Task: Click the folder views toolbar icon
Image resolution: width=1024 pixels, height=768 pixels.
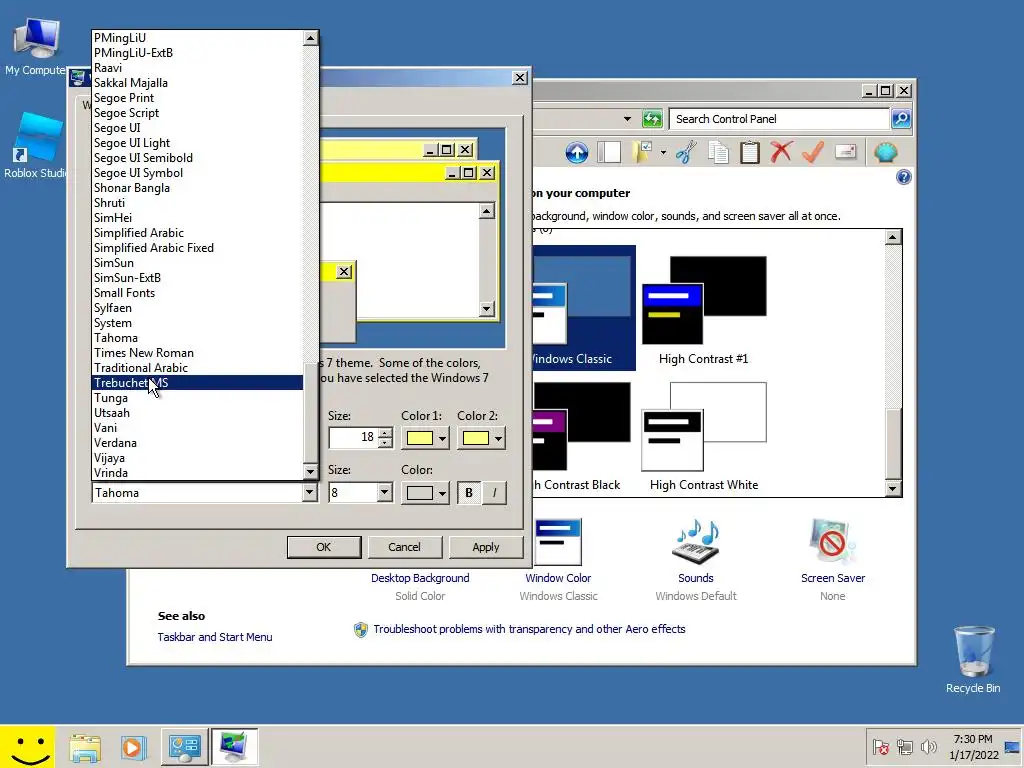Action: [643, 153]
